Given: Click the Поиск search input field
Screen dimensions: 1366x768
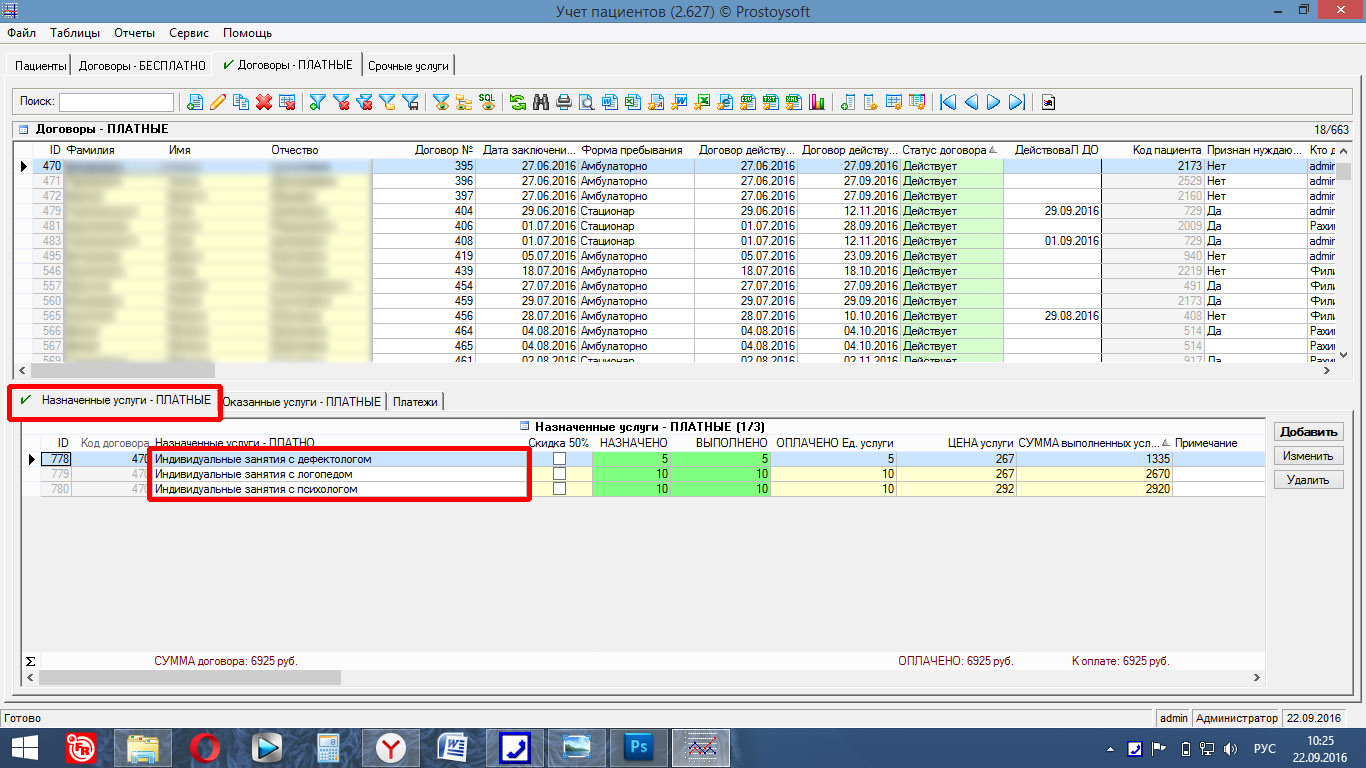Looking at the screenshot, I should click(x=116, y=102).
